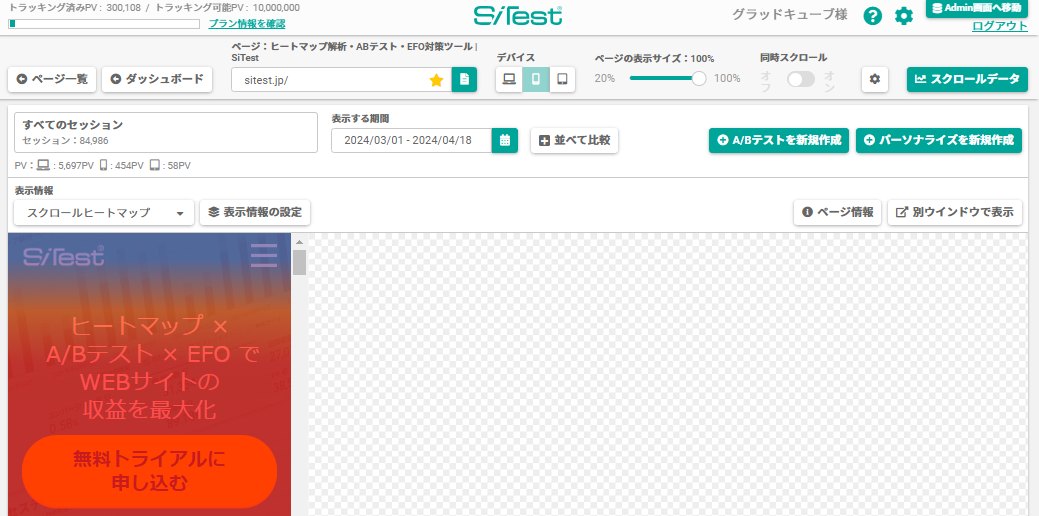Open account settings gear in header

904,16
